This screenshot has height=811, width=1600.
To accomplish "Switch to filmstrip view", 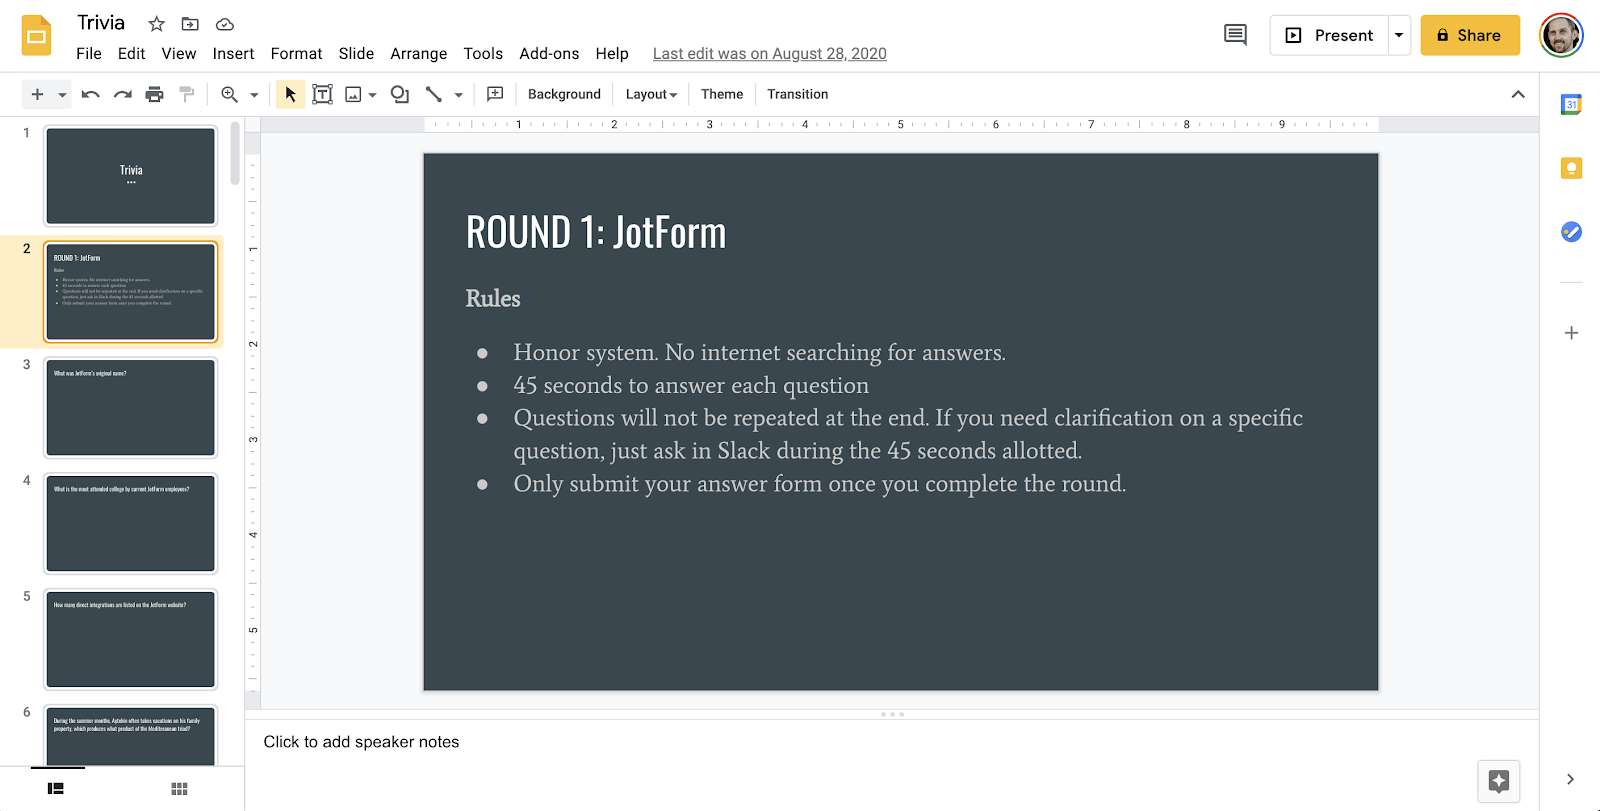I will pos(56,789).
